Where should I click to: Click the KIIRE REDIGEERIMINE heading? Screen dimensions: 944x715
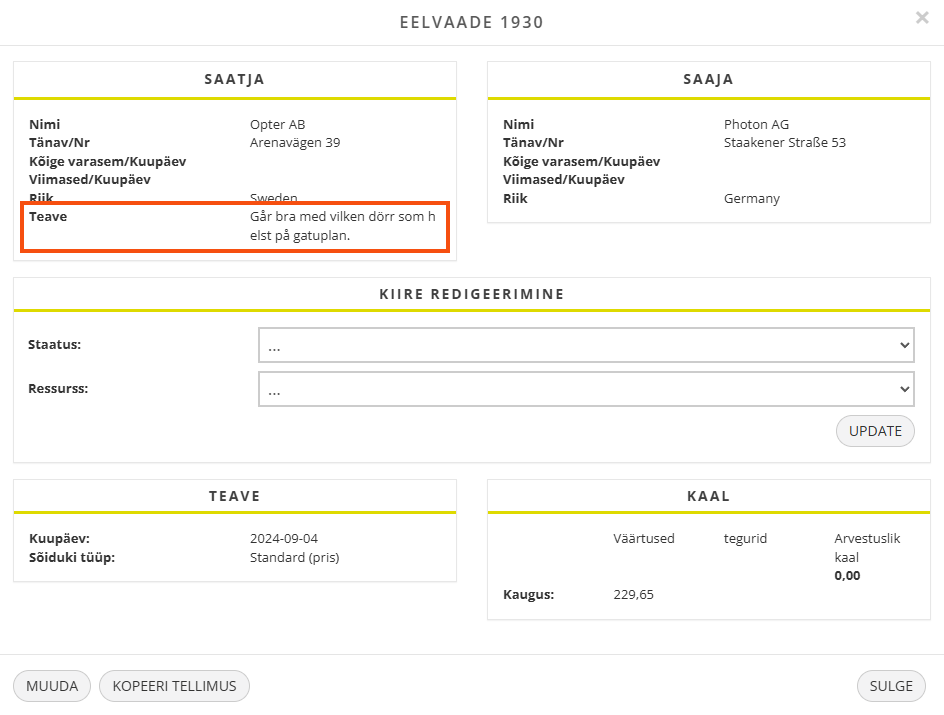472,295
